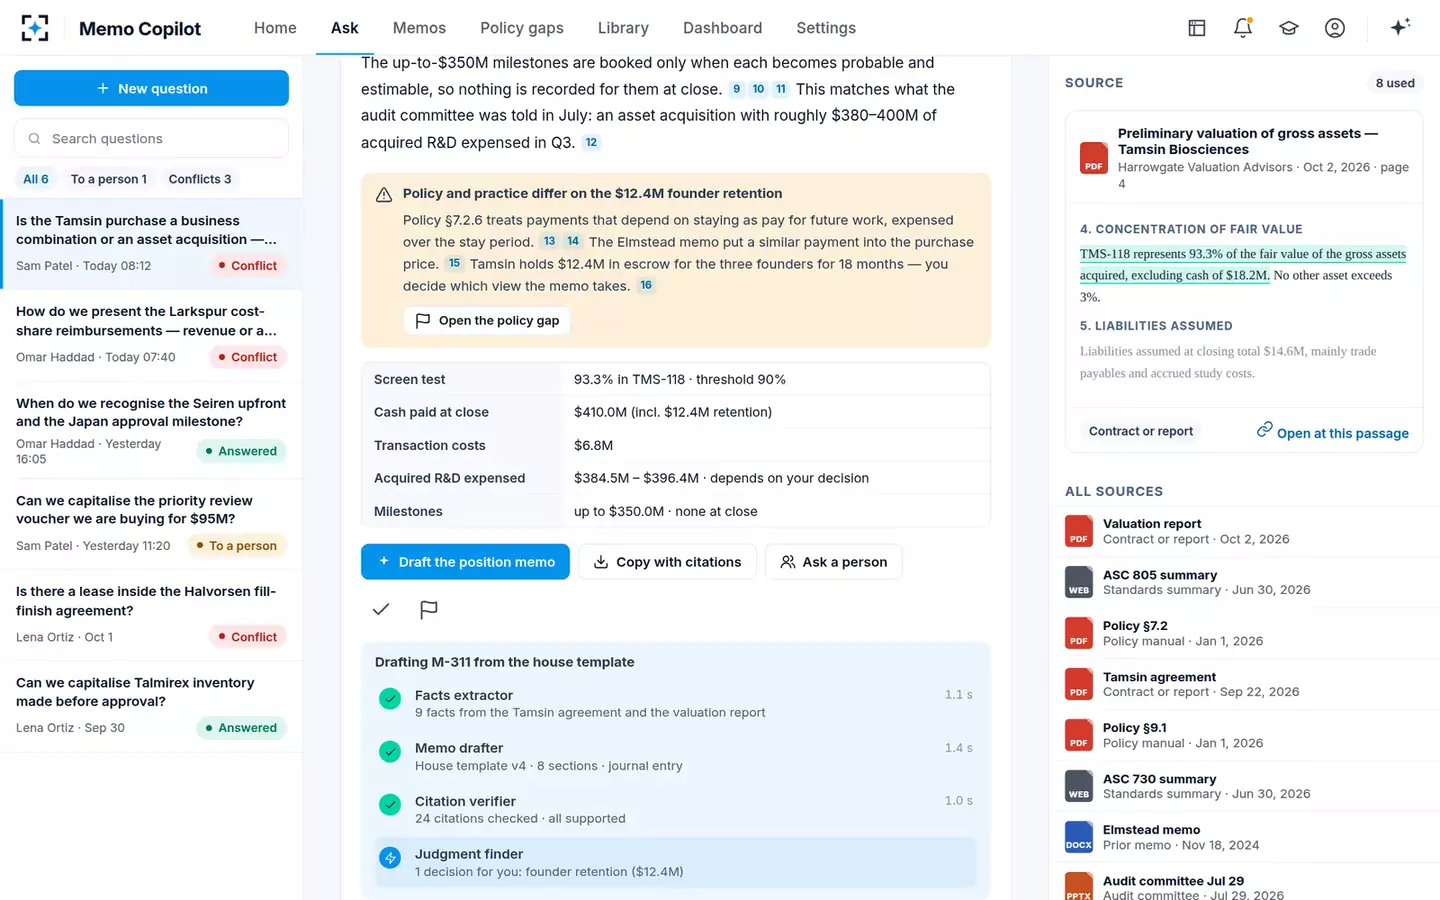Open citation 16 in policy alert
The height and width of the screenshot is (900, 1440).
[x=646, y=285]
